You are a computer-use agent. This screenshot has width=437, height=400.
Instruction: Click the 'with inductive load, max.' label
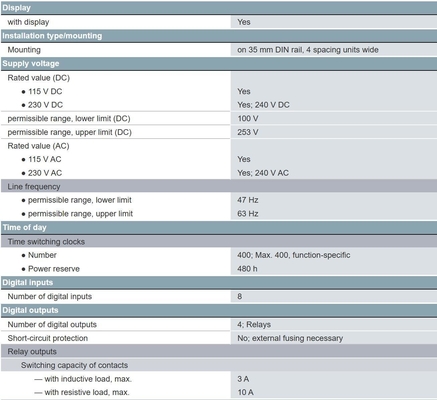click(88, 379)
